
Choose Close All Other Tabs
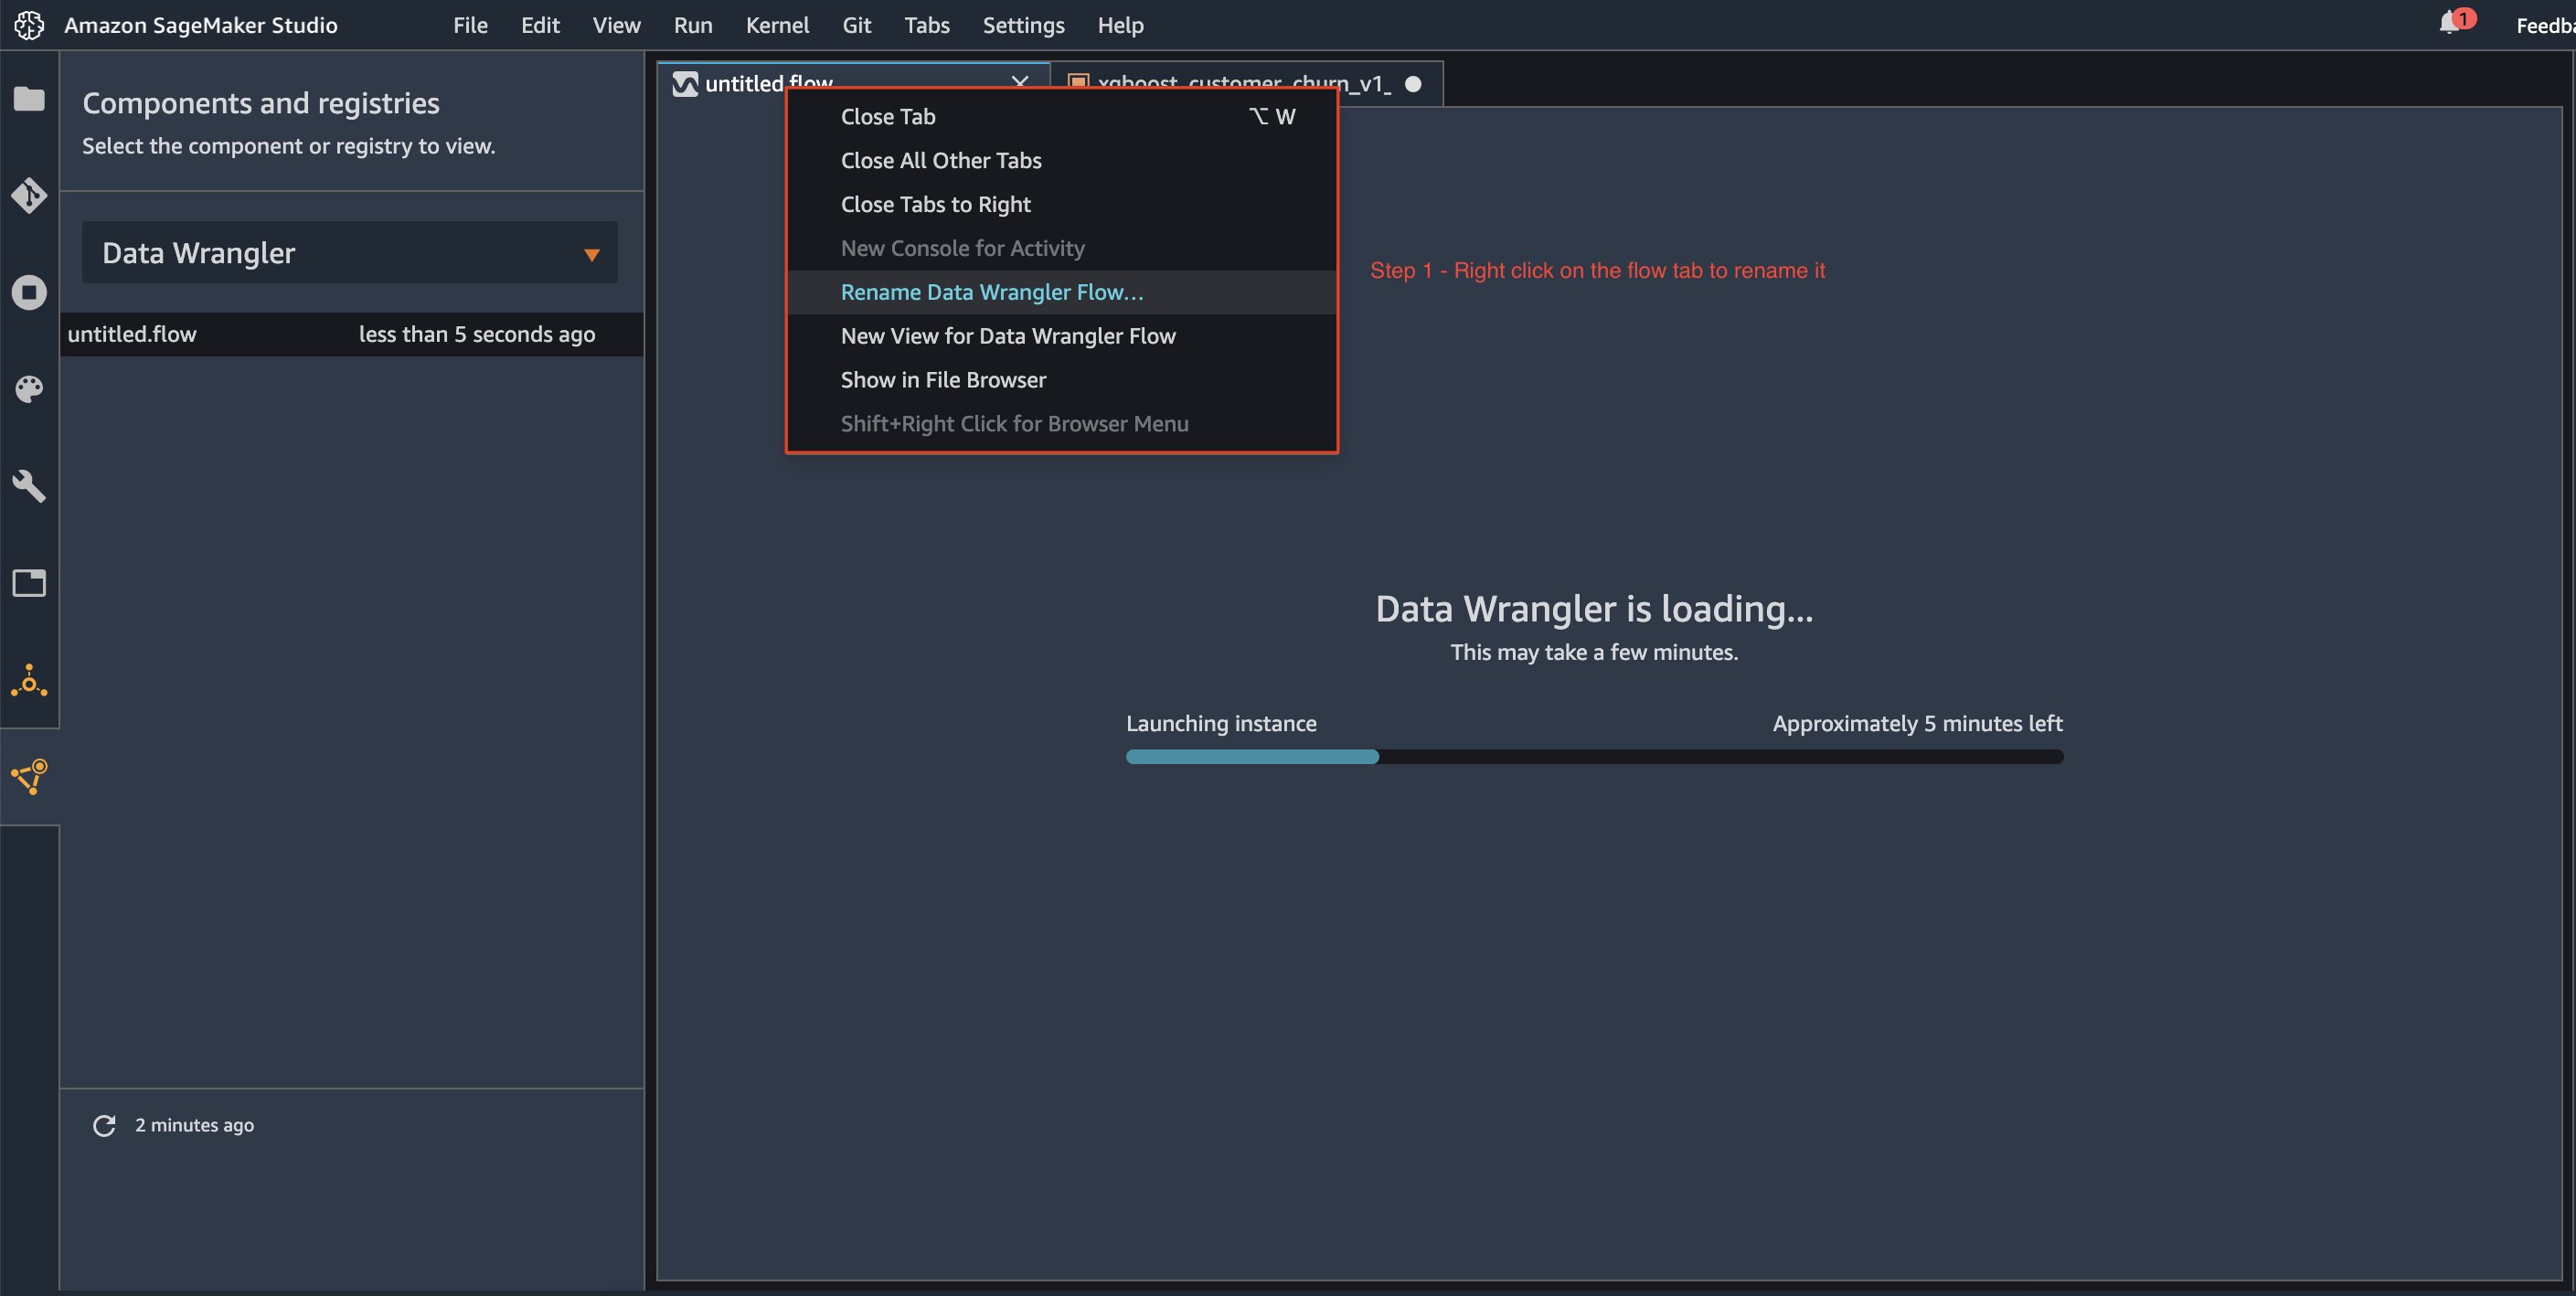1062,160
